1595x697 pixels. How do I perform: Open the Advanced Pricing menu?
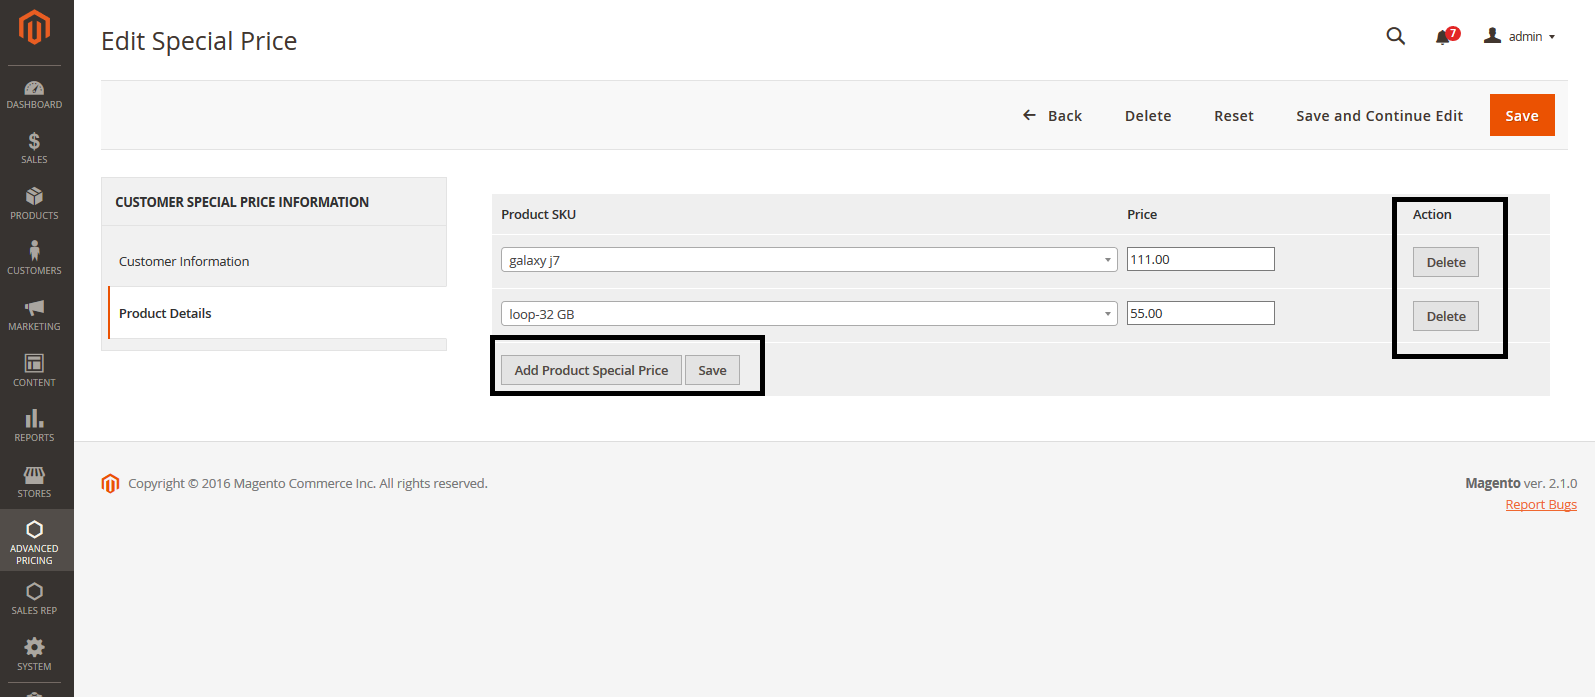click(x=35, y=541)
